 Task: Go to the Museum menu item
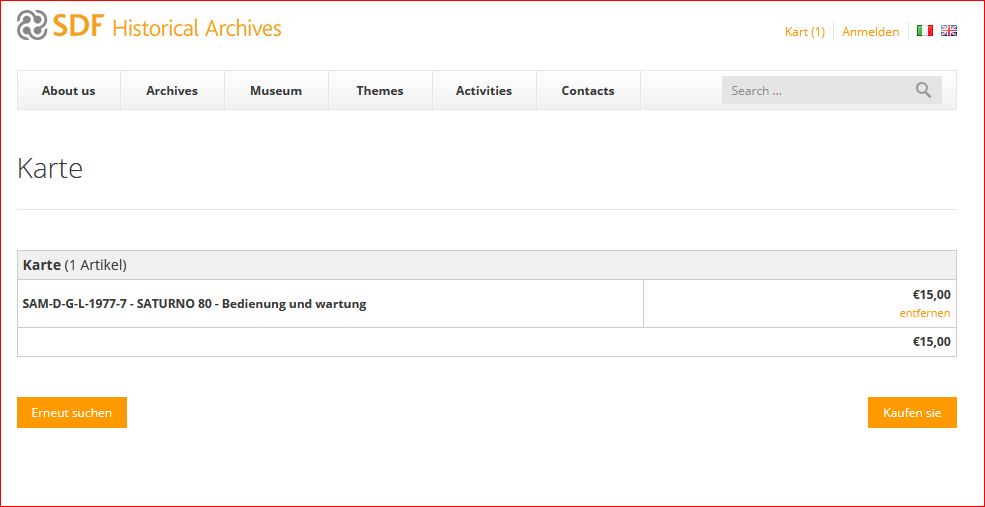coord(276,91)
